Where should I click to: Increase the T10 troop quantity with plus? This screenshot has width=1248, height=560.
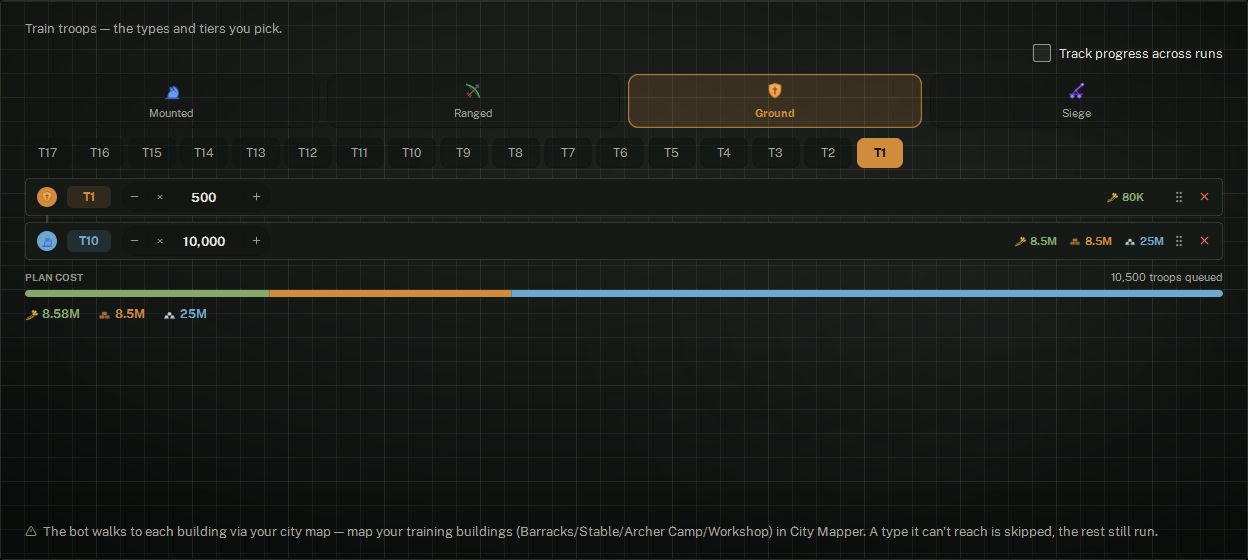coord(256,241)
